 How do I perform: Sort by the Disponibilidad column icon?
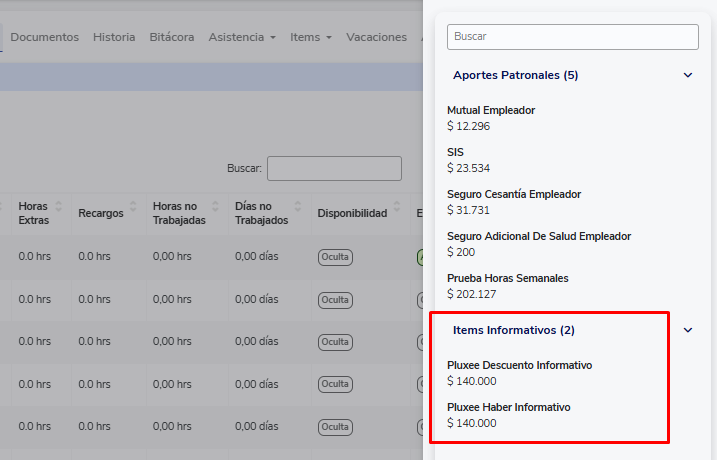click(x=398, y=212)
